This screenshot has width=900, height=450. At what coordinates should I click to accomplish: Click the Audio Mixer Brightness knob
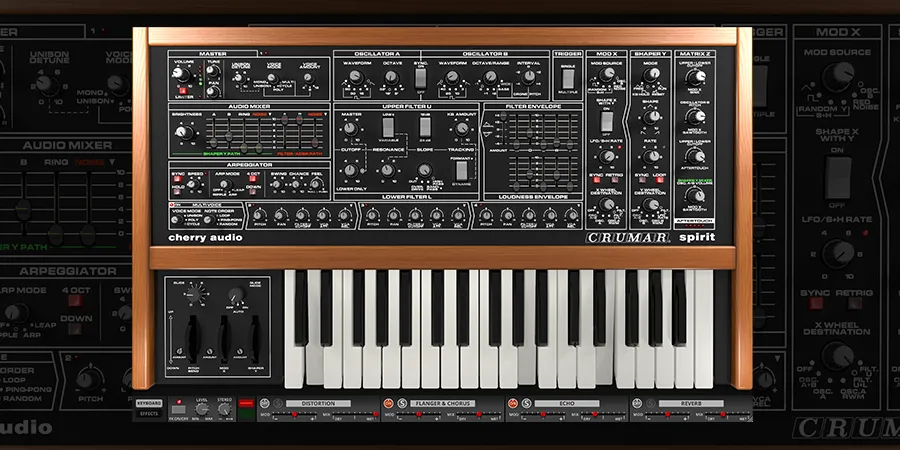(184, 132)
